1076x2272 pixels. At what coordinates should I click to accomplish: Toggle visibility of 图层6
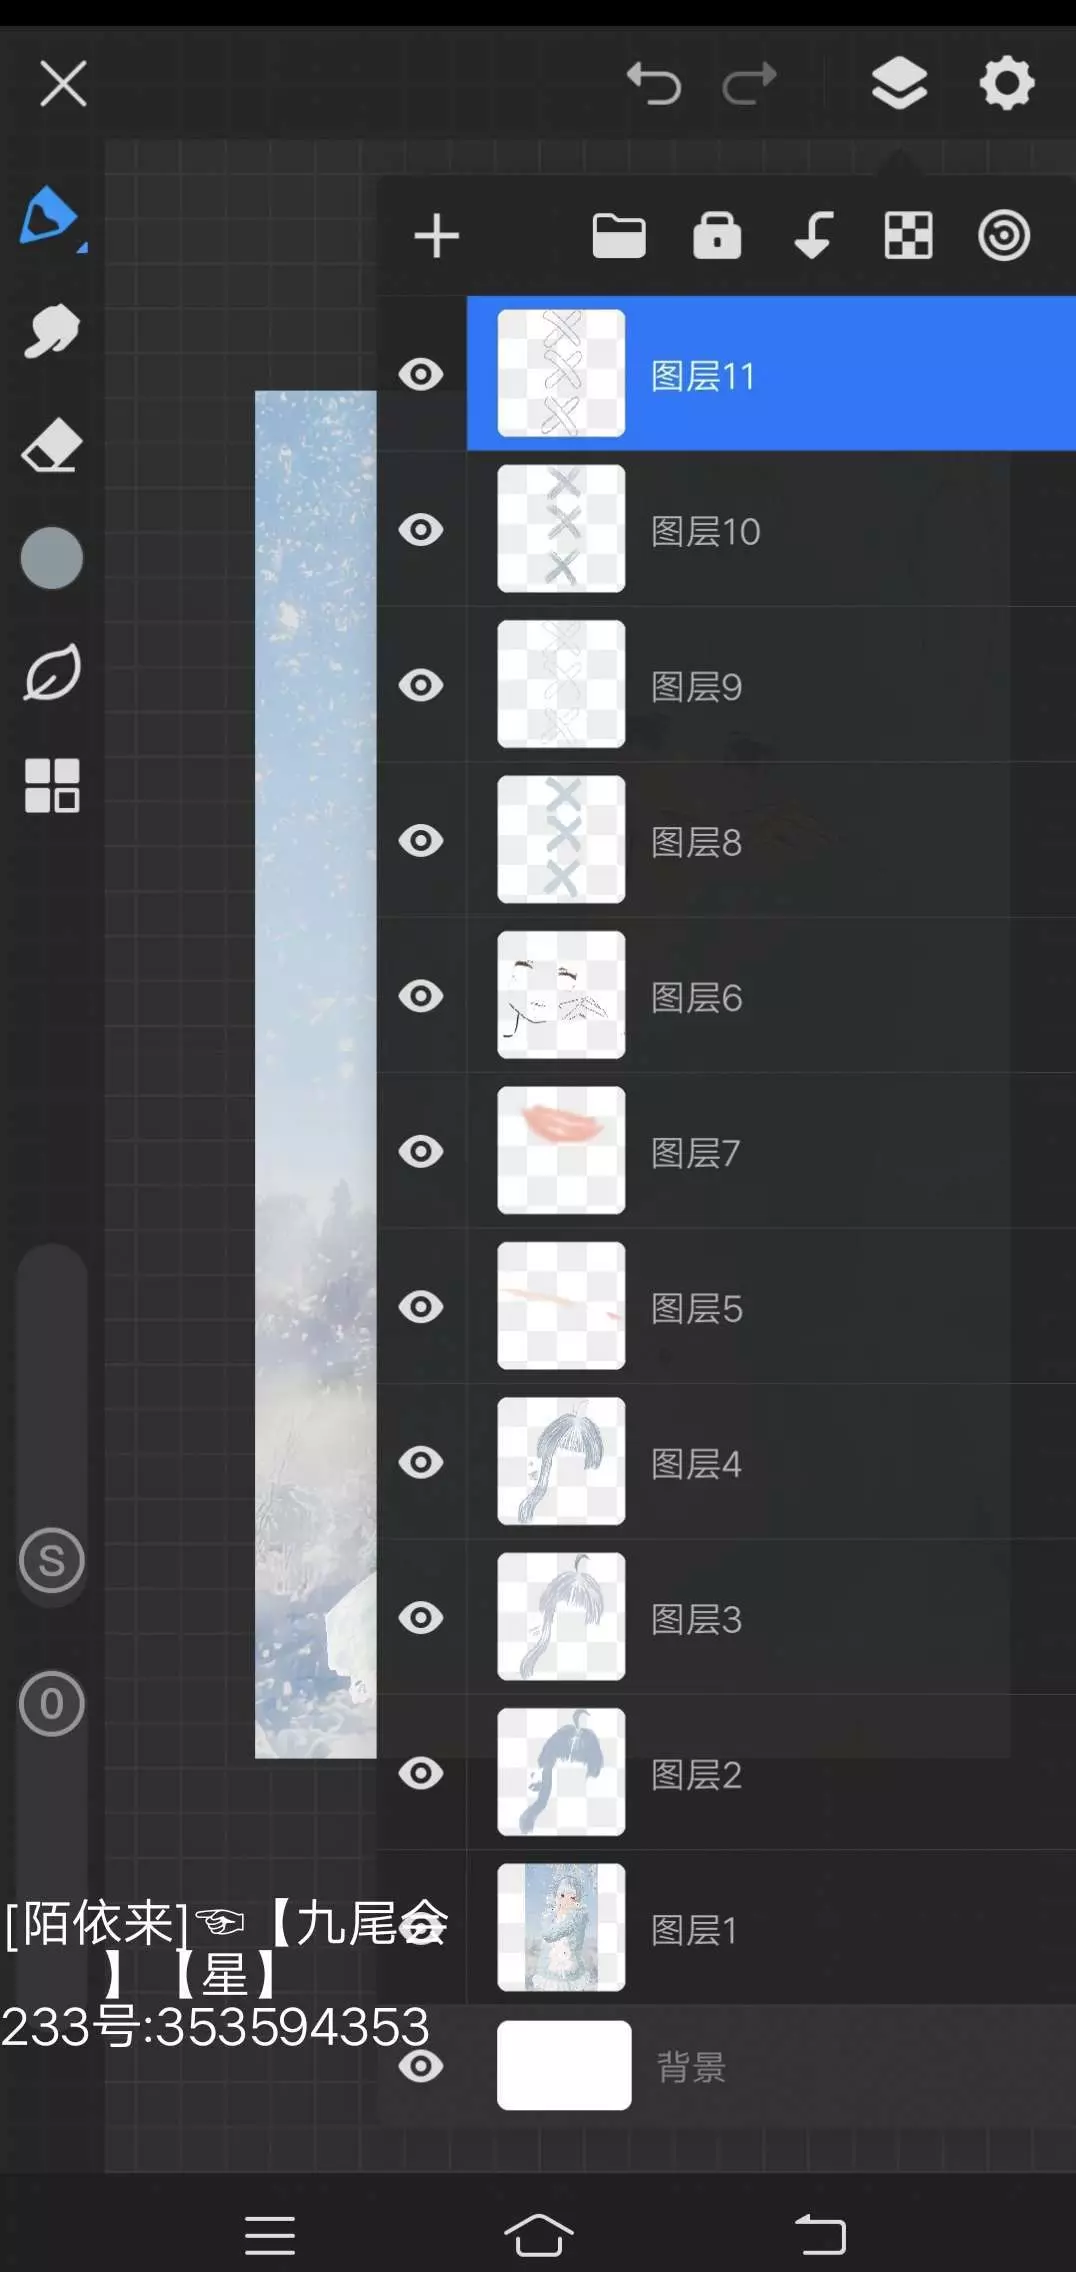coord(421,997)
